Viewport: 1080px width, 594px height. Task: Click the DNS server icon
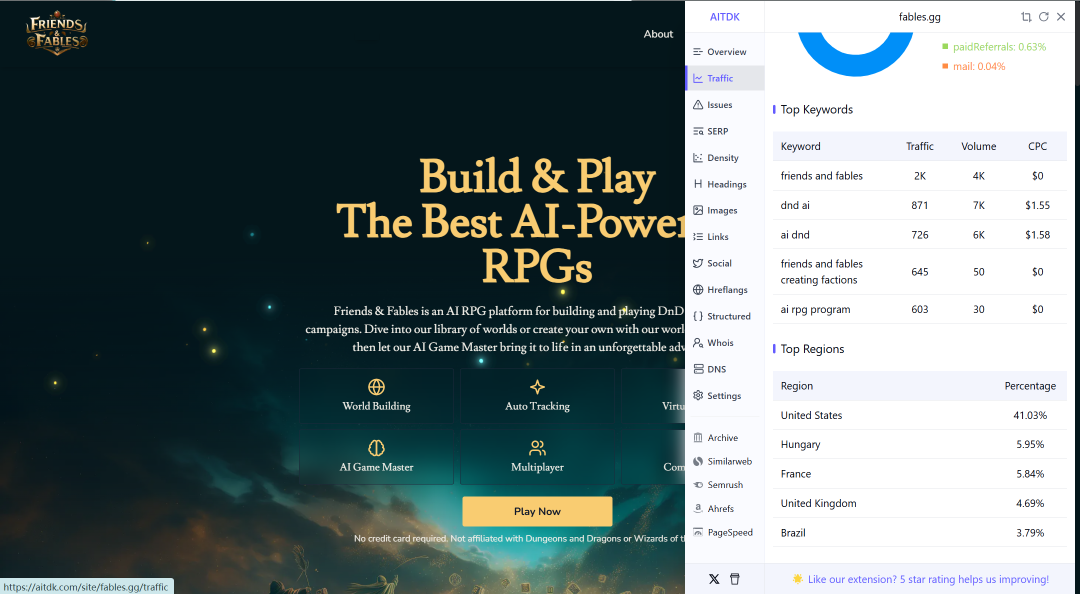698,369
